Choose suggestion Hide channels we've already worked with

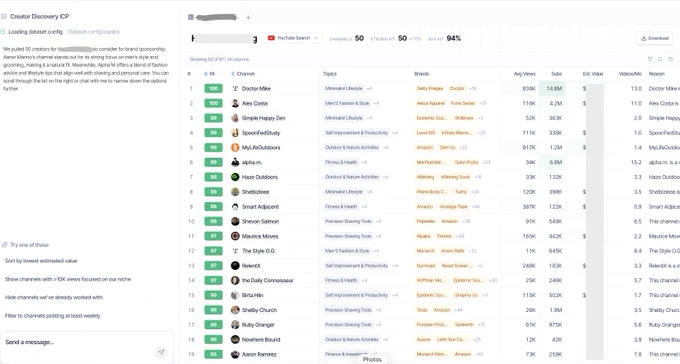point(54,298)
